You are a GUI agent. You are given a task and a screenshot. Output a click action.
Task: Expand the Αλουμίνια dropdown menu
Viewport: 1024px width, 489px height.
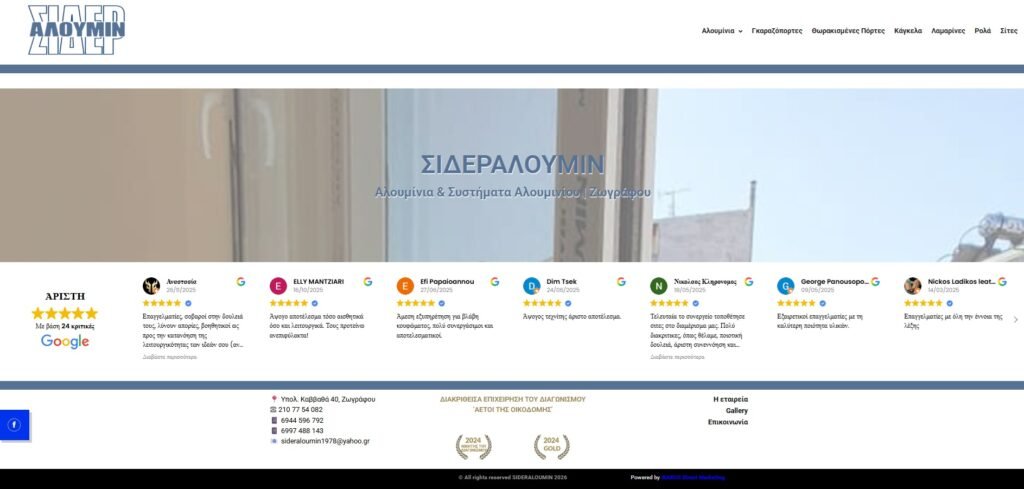tap(722, 31)
